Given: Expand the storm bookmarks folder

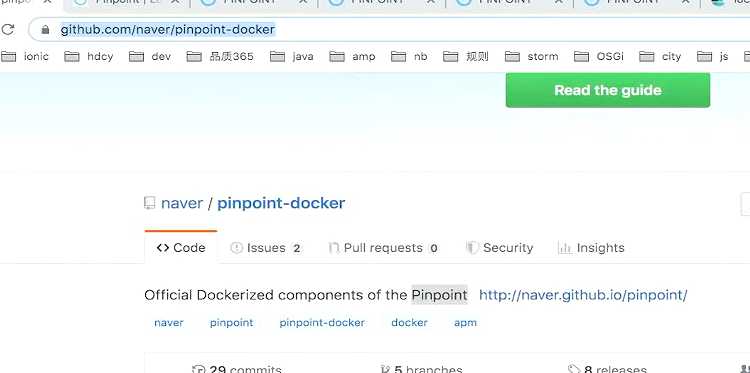Looking at the screenshot, I should [x=532, y=56].
